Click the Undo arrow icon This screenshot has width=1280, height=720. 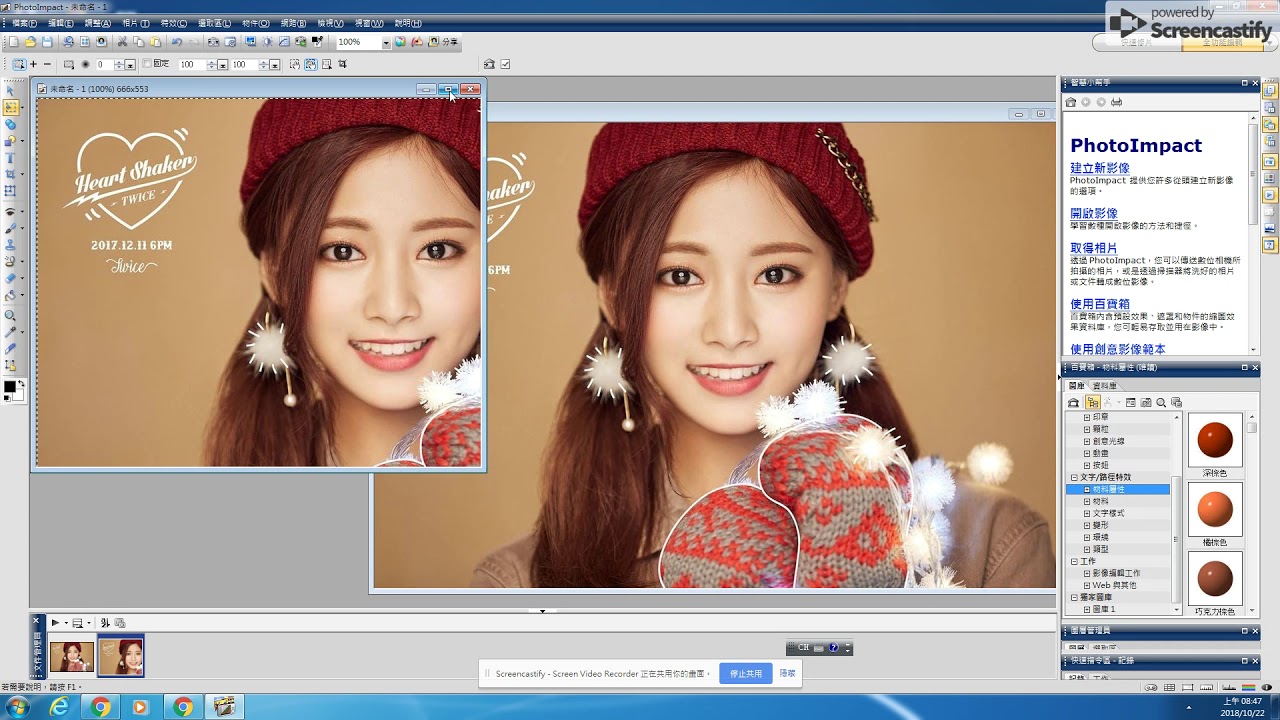177,42
